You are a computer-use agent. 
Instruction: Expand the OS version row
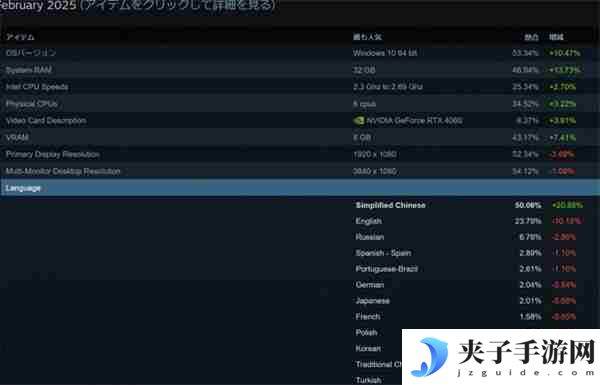[300, 53]
